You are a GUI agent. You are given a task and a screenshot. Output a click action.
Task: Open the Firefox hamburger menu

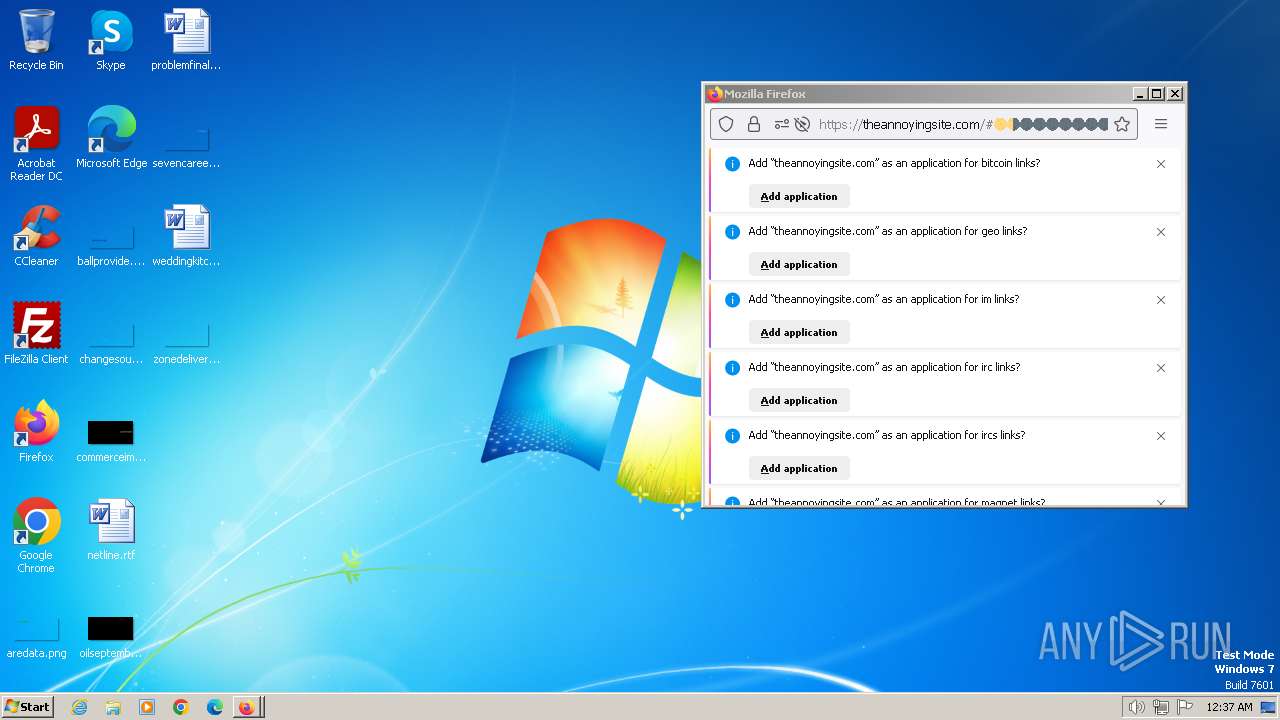(x=1161, y=124)
